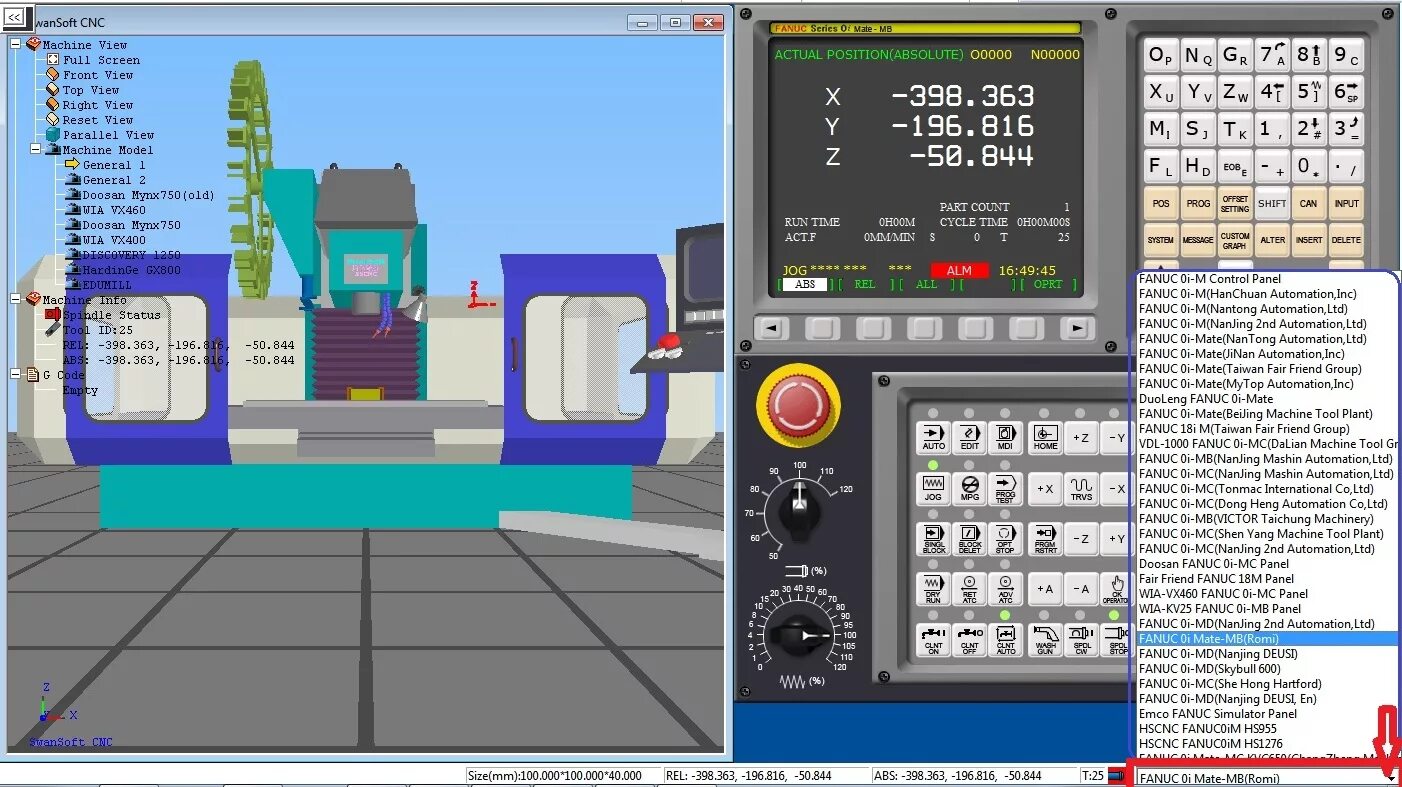
Task: Toggle AUTO mode key
Action: (x=933, y=438)
